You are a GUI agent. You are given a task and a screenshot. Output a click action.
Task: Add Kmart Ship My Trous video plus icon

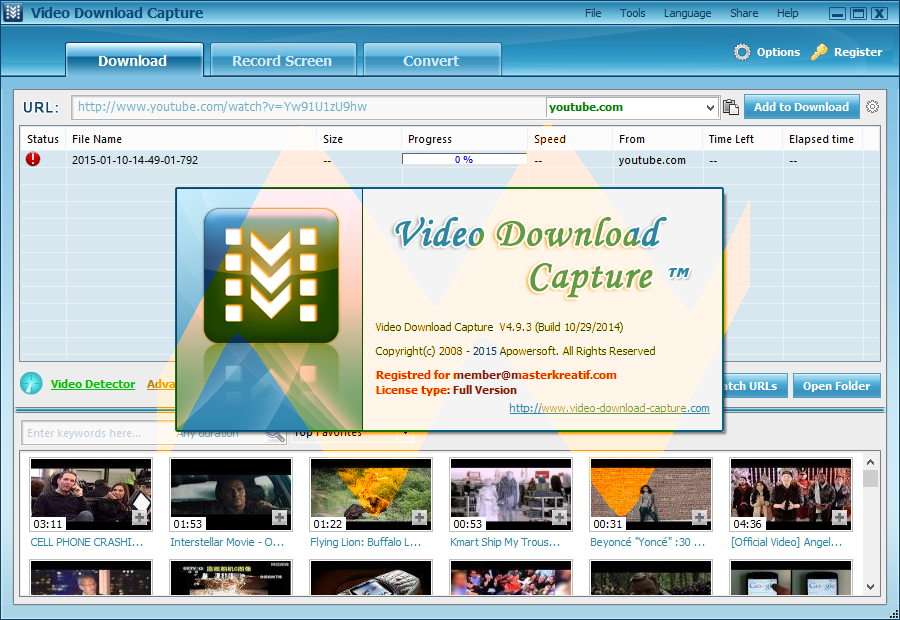[560, 518]
